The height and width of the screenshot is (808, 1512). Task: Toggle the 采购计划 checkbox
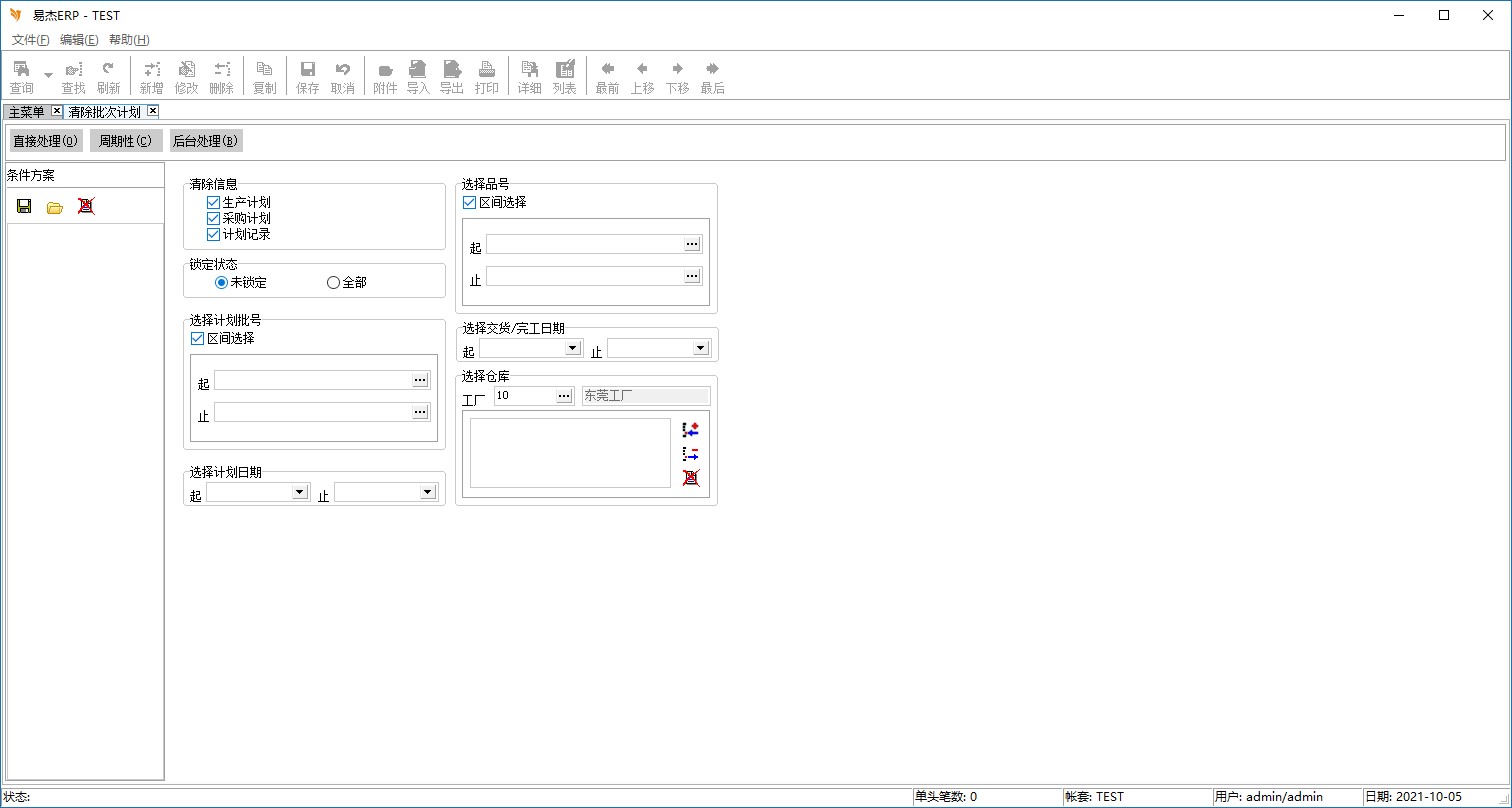point(213,218)
